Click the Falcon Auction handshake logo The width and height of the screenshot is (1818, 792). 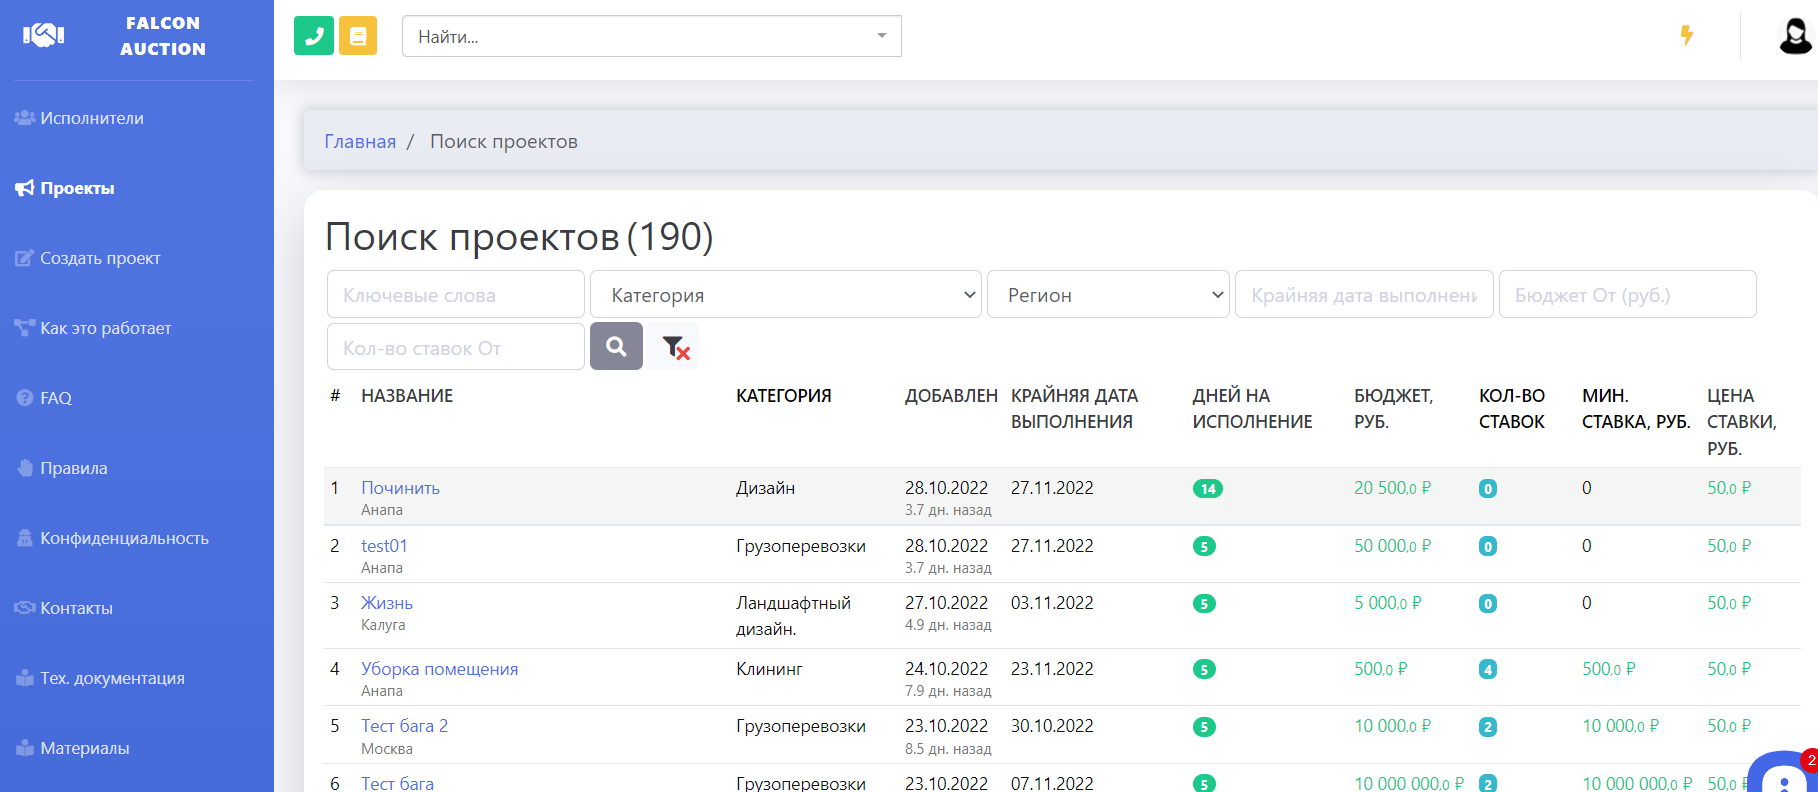44,36
